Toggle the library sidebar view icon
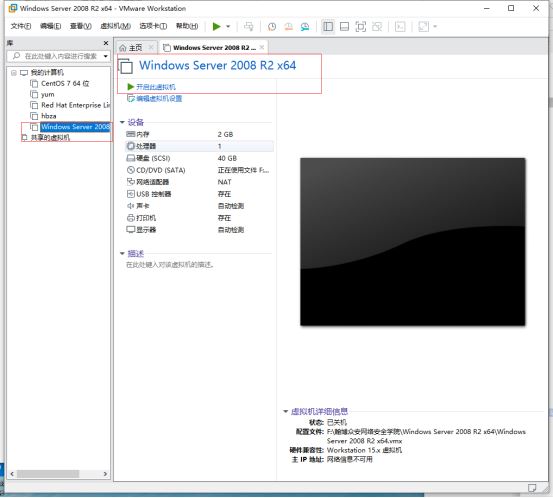 (x=328, y=26)
